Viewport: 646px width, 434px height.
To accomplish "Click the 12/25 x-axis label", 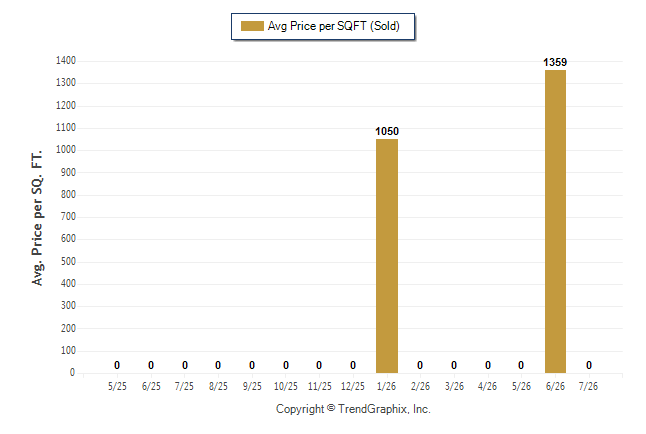I will [353, 386].
